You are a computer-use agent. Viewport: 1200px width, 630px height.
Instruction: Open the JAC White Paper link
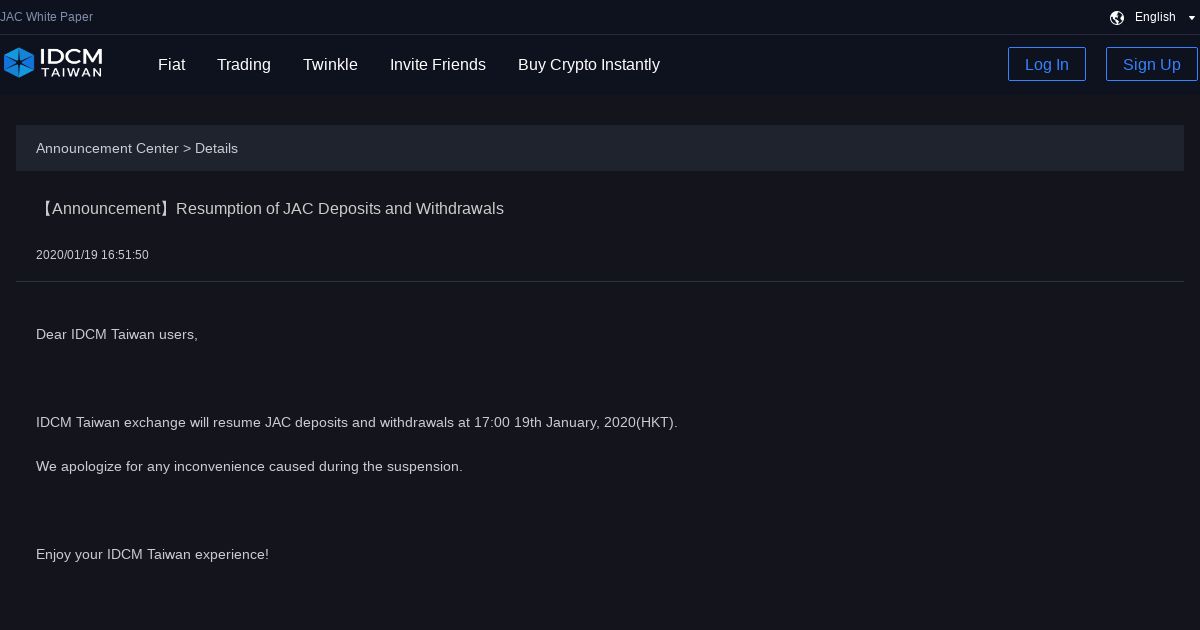(x=47, y=17)
